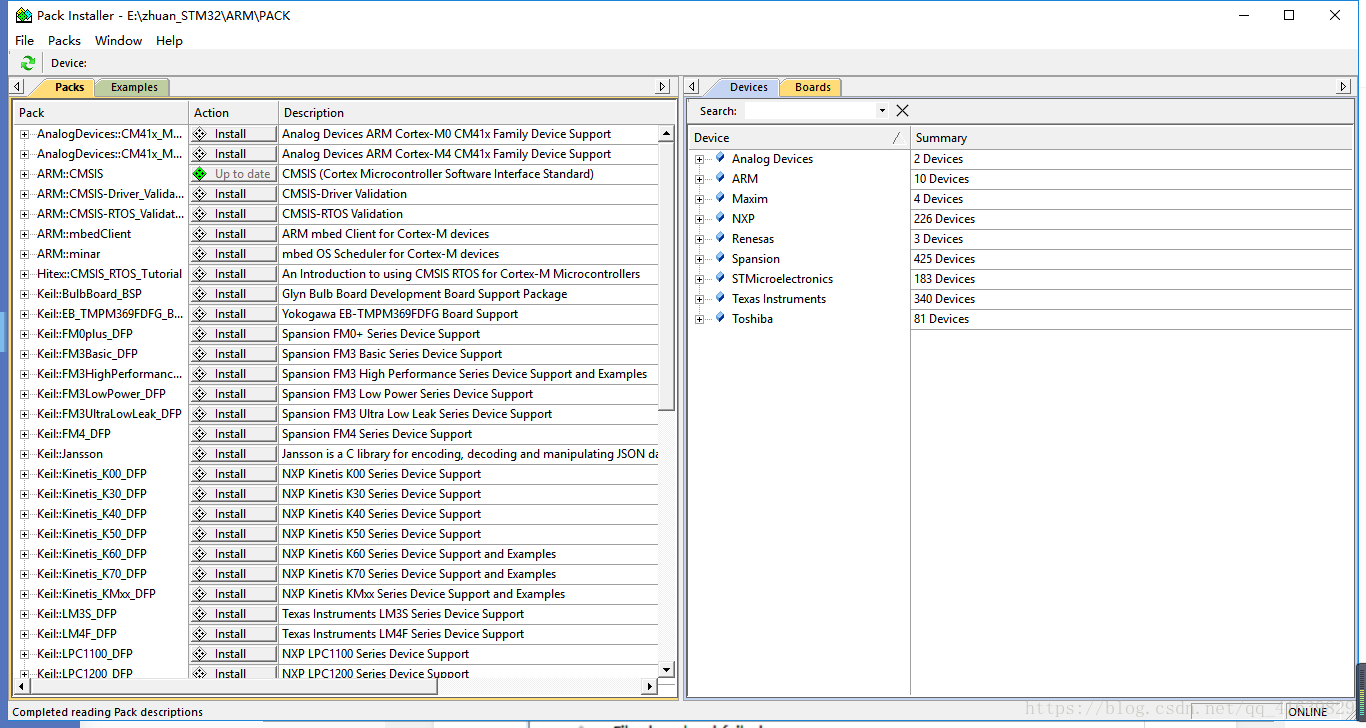Click the Renesas vendor icon
This screenshot has height=728, width=1366.
(x=720, y=238)
